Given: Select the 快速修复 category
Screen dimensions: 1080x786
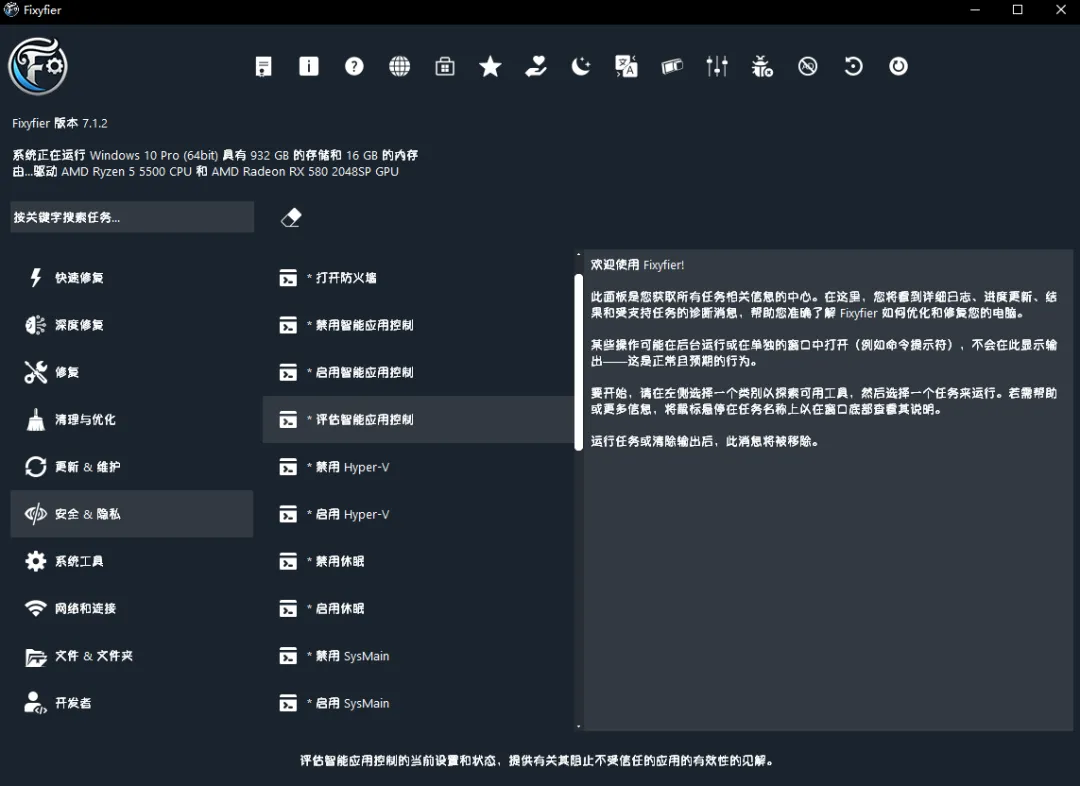Looking at the screenshot, I should pyautogui.click(x=132, y=278).
